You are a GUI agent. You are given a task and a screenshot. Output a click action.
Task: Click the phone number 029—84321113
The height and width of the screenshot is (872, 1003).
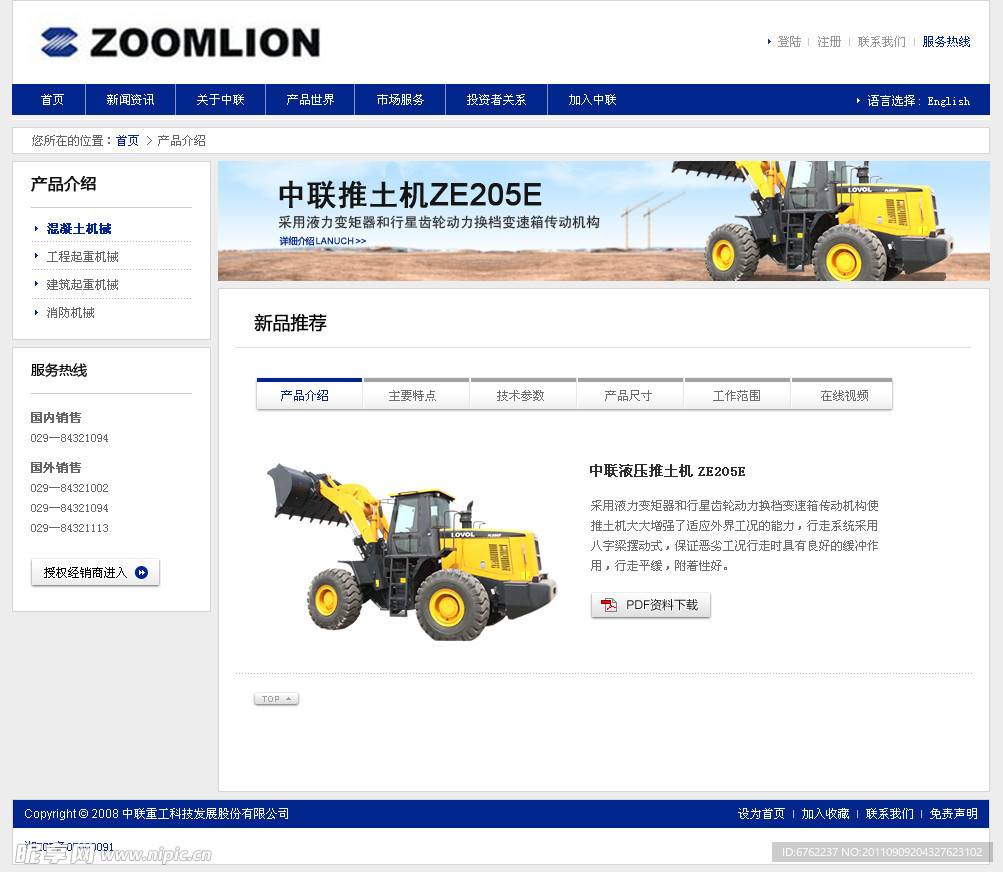click(69, 528)
